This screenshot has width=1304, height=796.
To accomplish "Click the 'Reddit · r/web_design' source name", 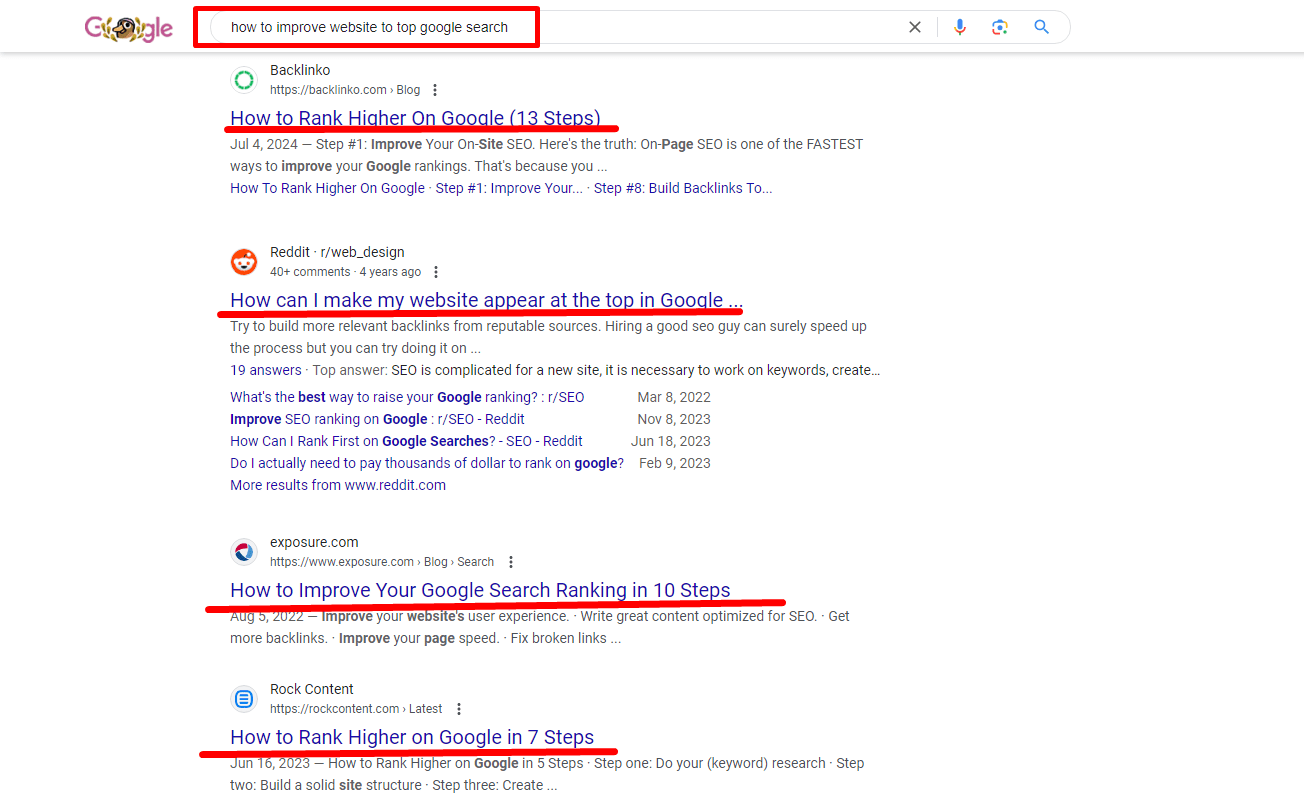I will [x=337, y=252].
